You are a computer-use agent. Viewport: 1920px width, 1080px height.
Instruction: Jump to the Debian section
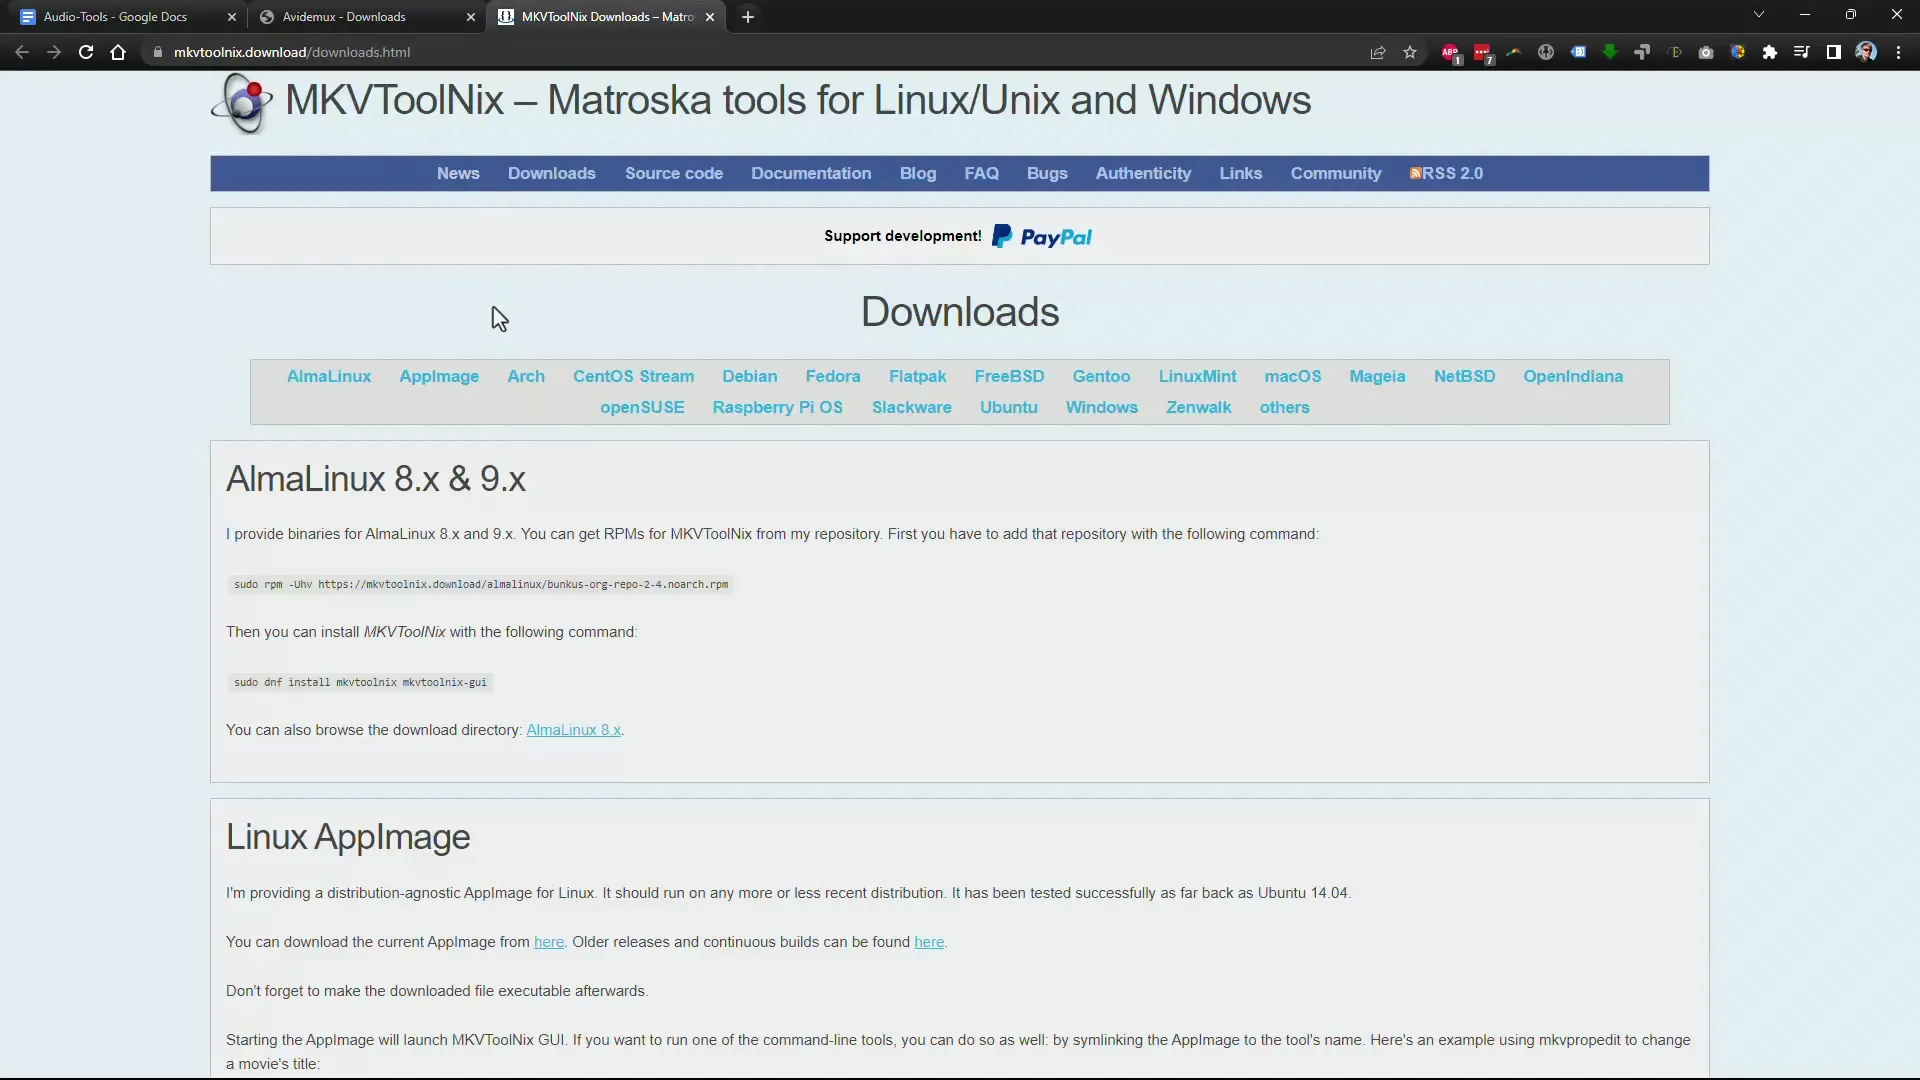click(750, 376)
